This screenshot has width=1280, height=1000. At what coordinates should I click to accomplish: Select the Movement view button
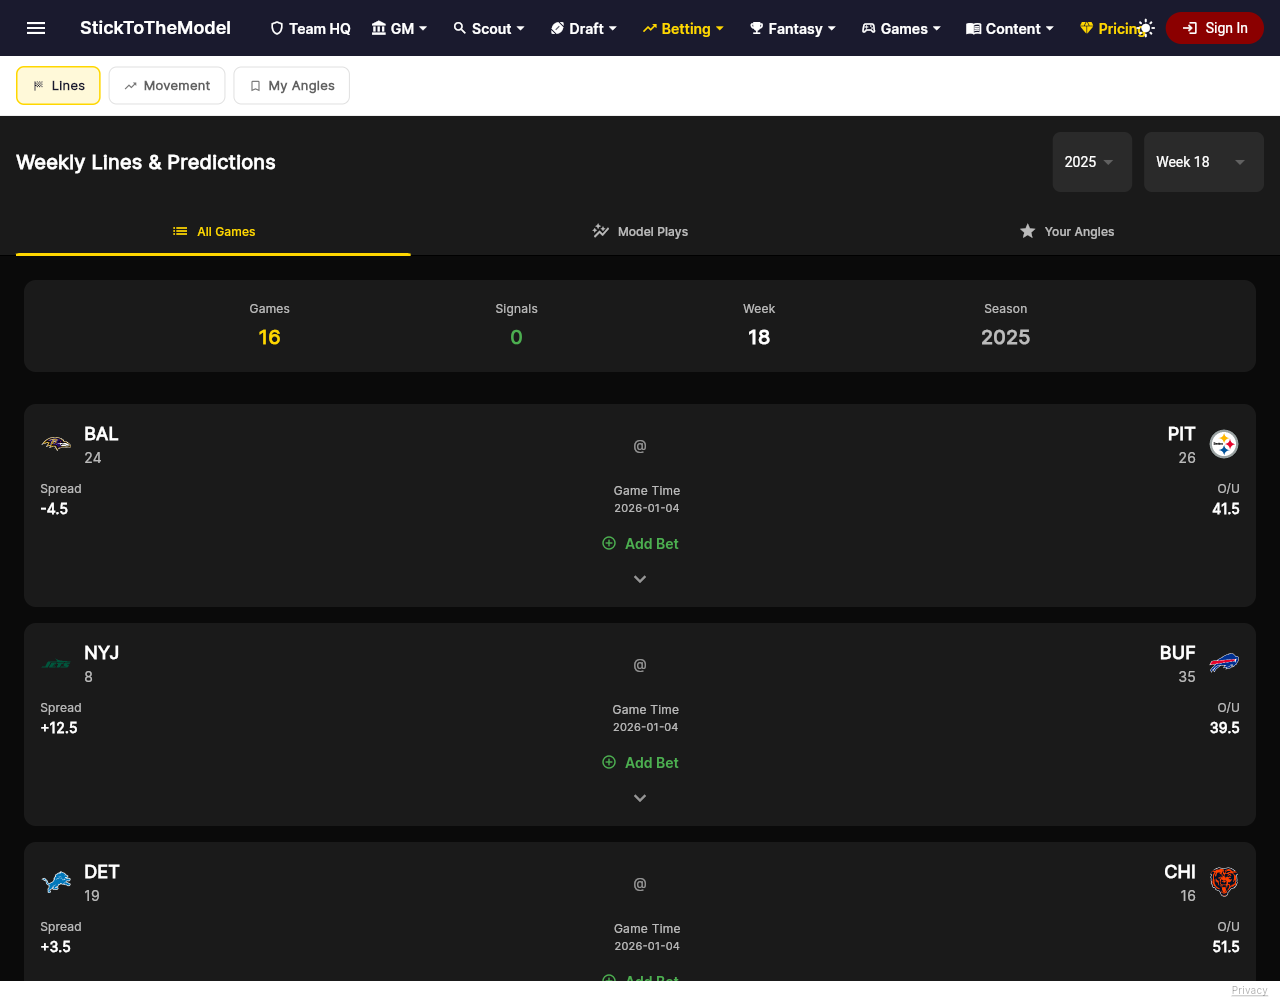pyautogui.click(x=167, y=85)
